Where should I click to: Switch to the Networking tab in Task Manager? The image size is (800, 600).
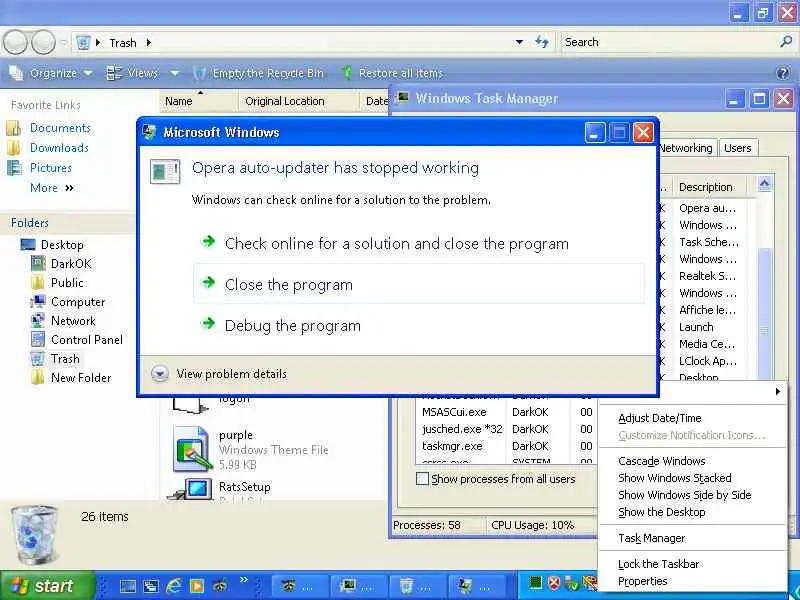[686, 148]
